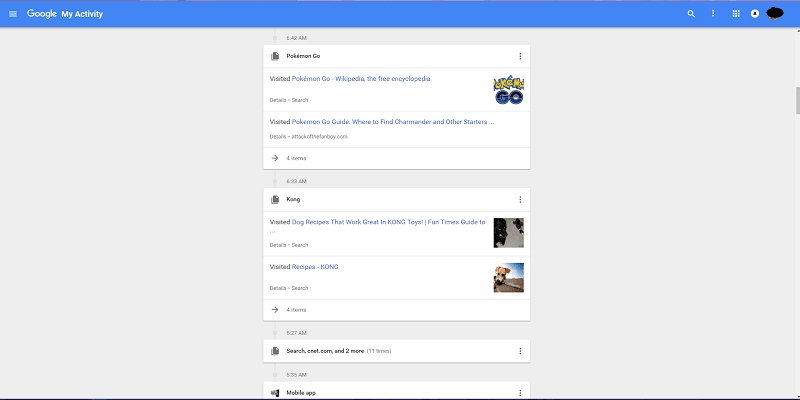Viewport: 800px width, 400px height.
Task: Open options menu for Pokémon Go card
Action: click(520, 56)
